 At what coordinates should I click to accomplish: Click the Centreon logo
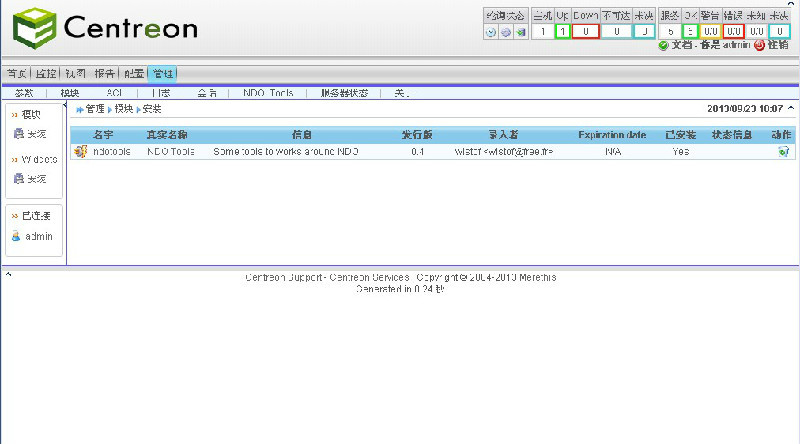click(x=105, y=27)
